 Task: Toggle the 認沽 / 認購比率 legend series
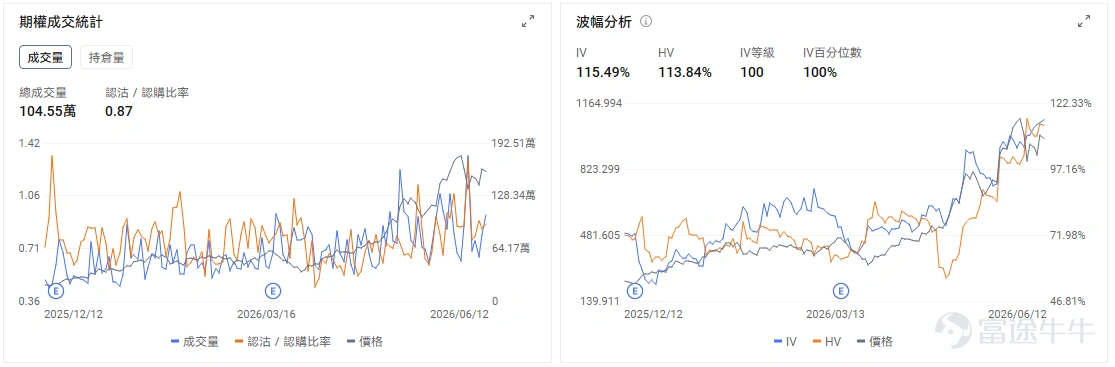click(282, 341)
